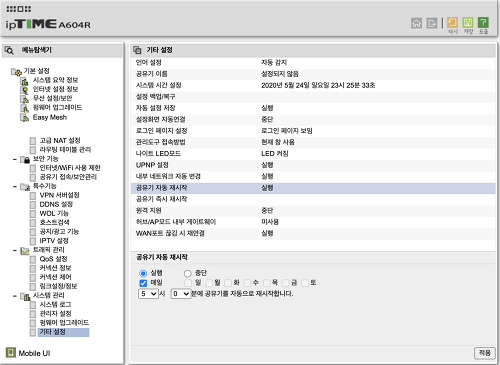
Task: Select the 공유기 자동 재시작 settings row
Action: click(x=313, y=188)
